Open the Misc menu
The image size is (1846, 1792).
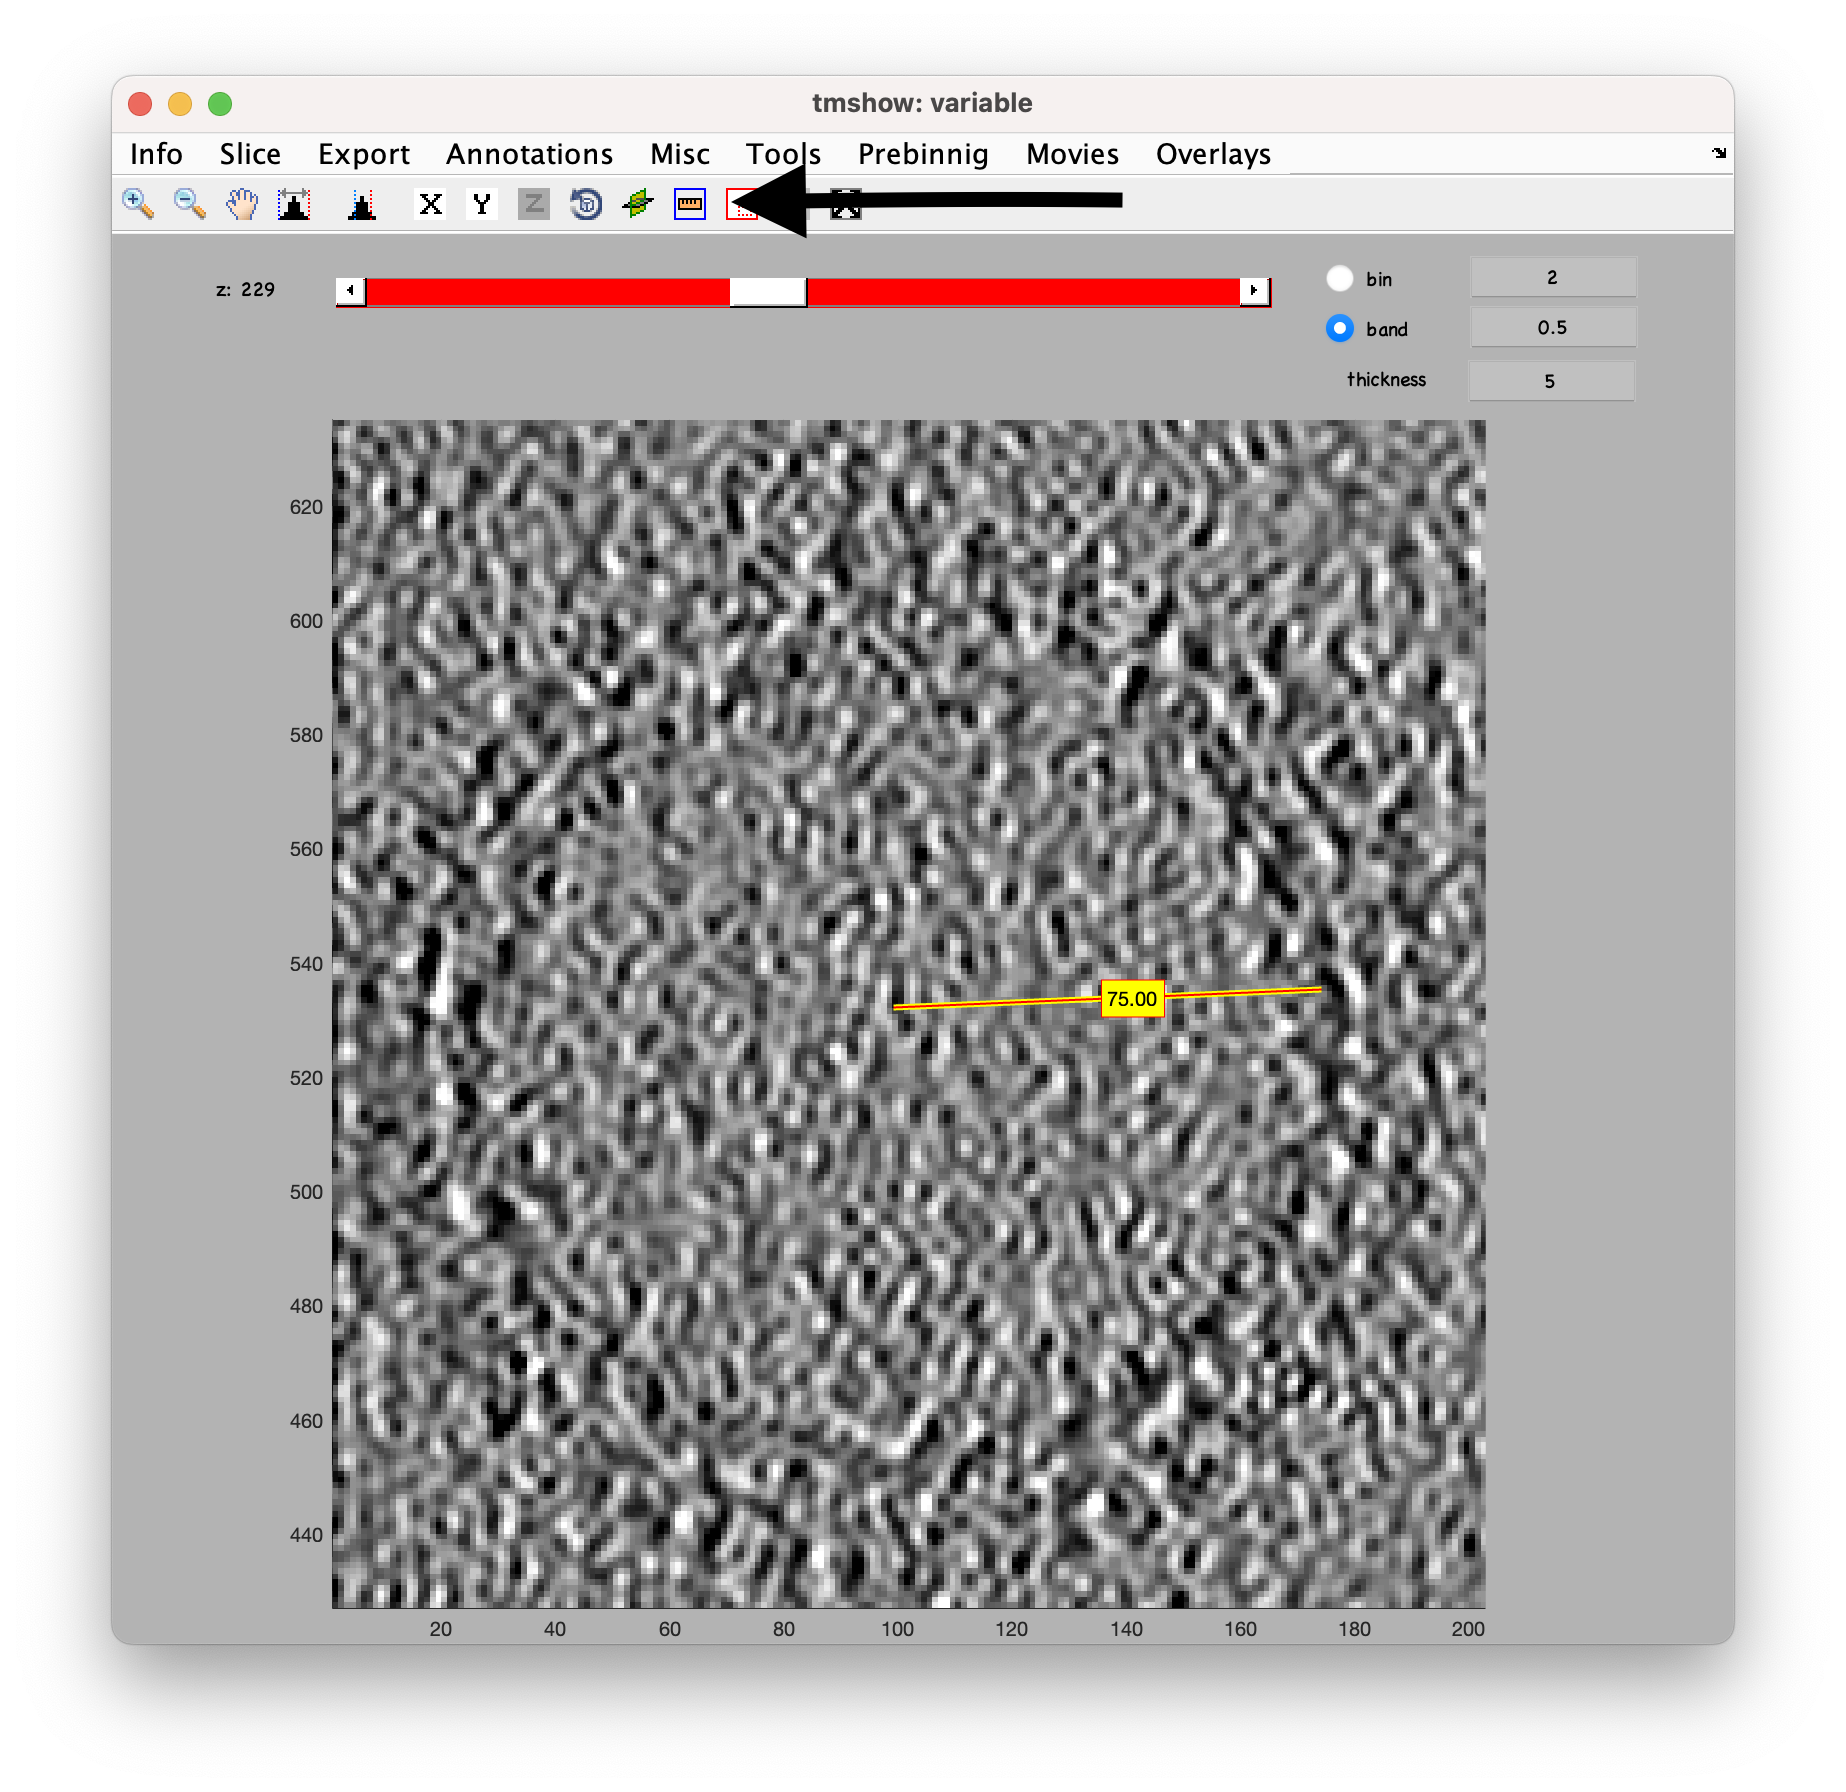(x=680, y=154)
